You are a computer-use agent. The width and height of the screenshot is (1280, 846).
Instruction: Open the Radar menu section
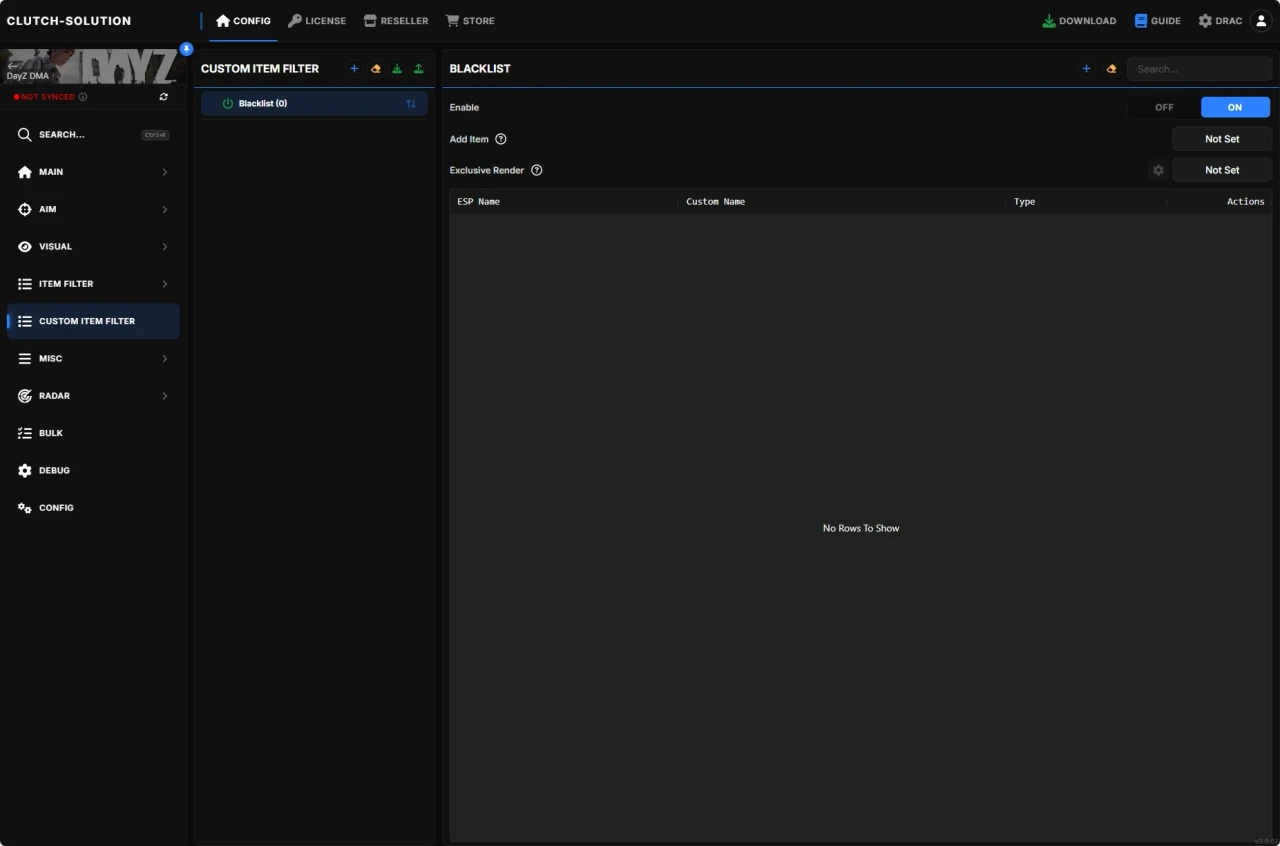point(93,396)
